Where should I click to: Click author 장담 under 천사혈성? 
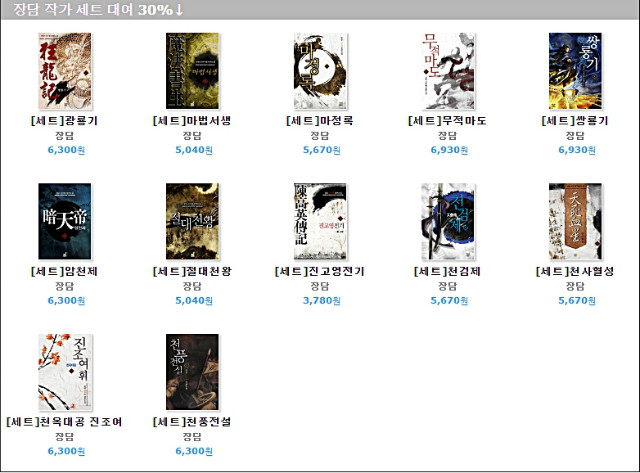tap(575, 286)
